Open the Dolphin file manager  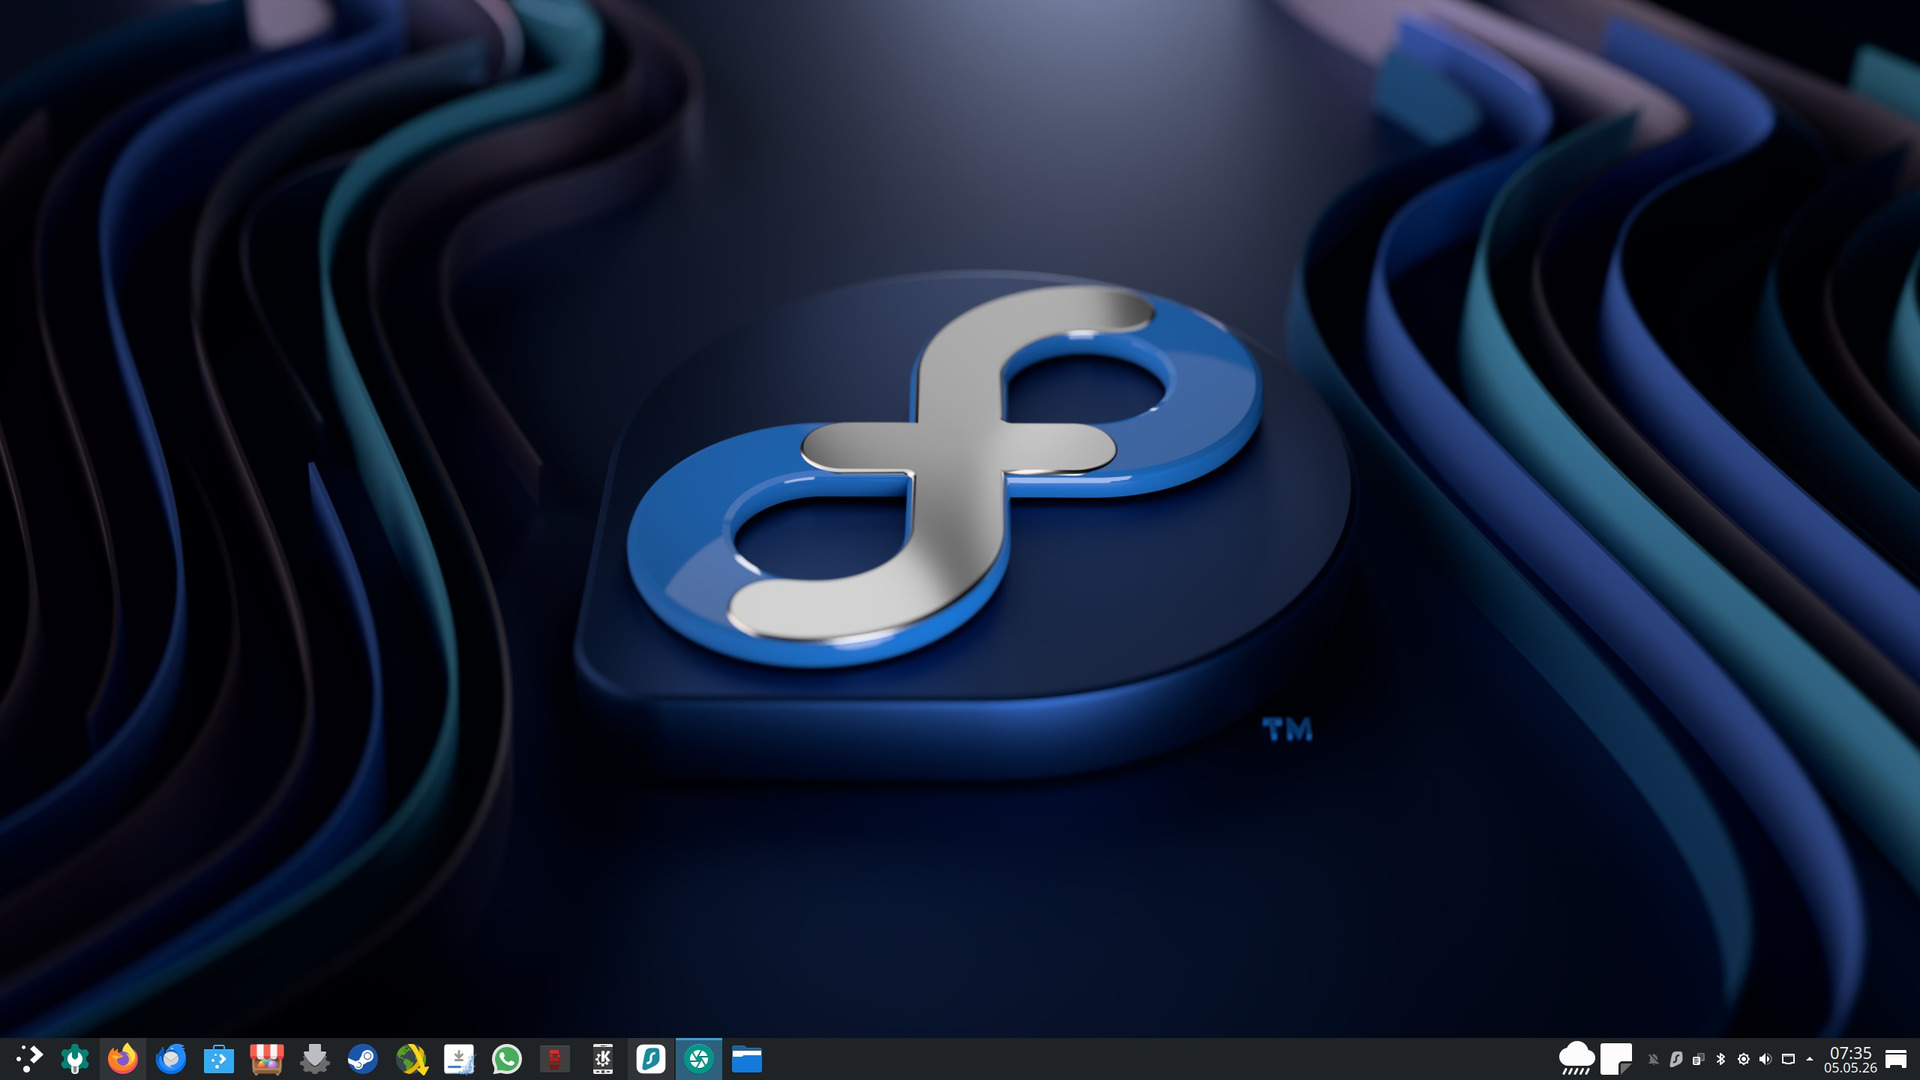pyautogui.click(x=747, y=1058)
